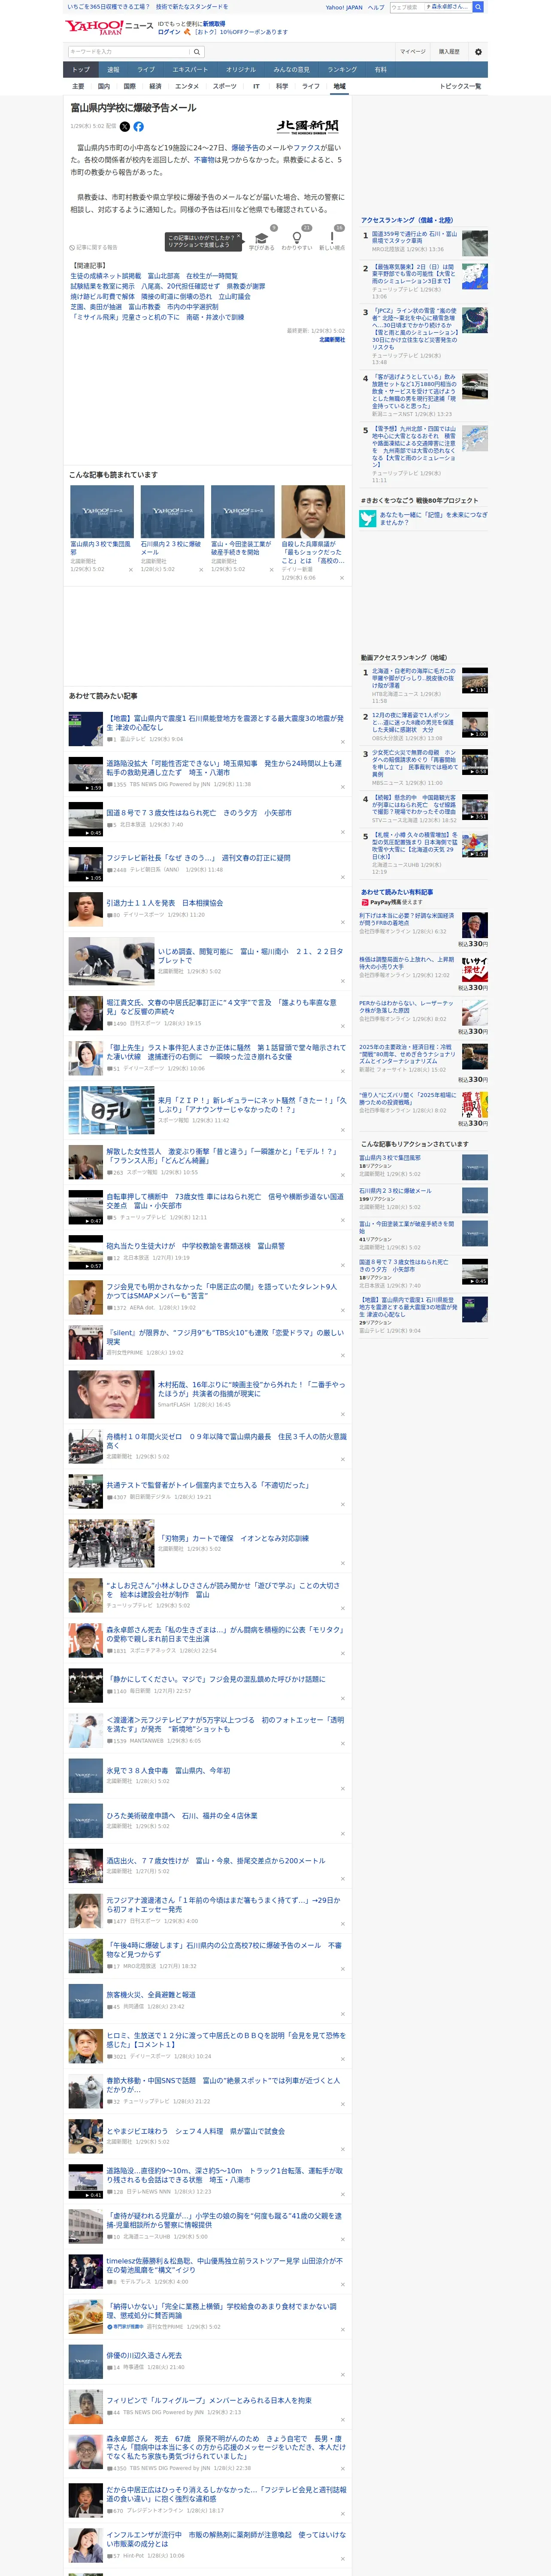Open paid article 利下げは本当に必要?
Image resolution: width=551 pixels, height=2576 pixels.
tap(407, 919)
